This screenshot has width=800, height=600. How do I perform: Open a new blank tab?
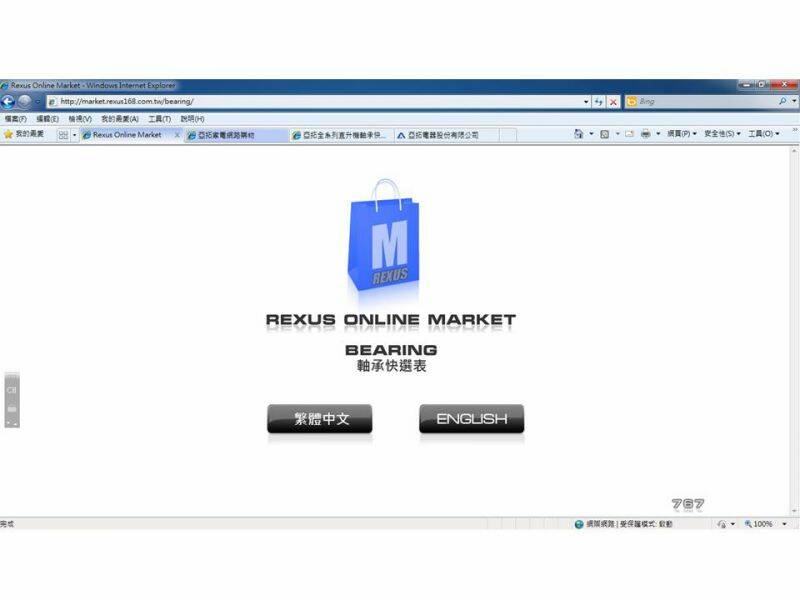[508, 135]
